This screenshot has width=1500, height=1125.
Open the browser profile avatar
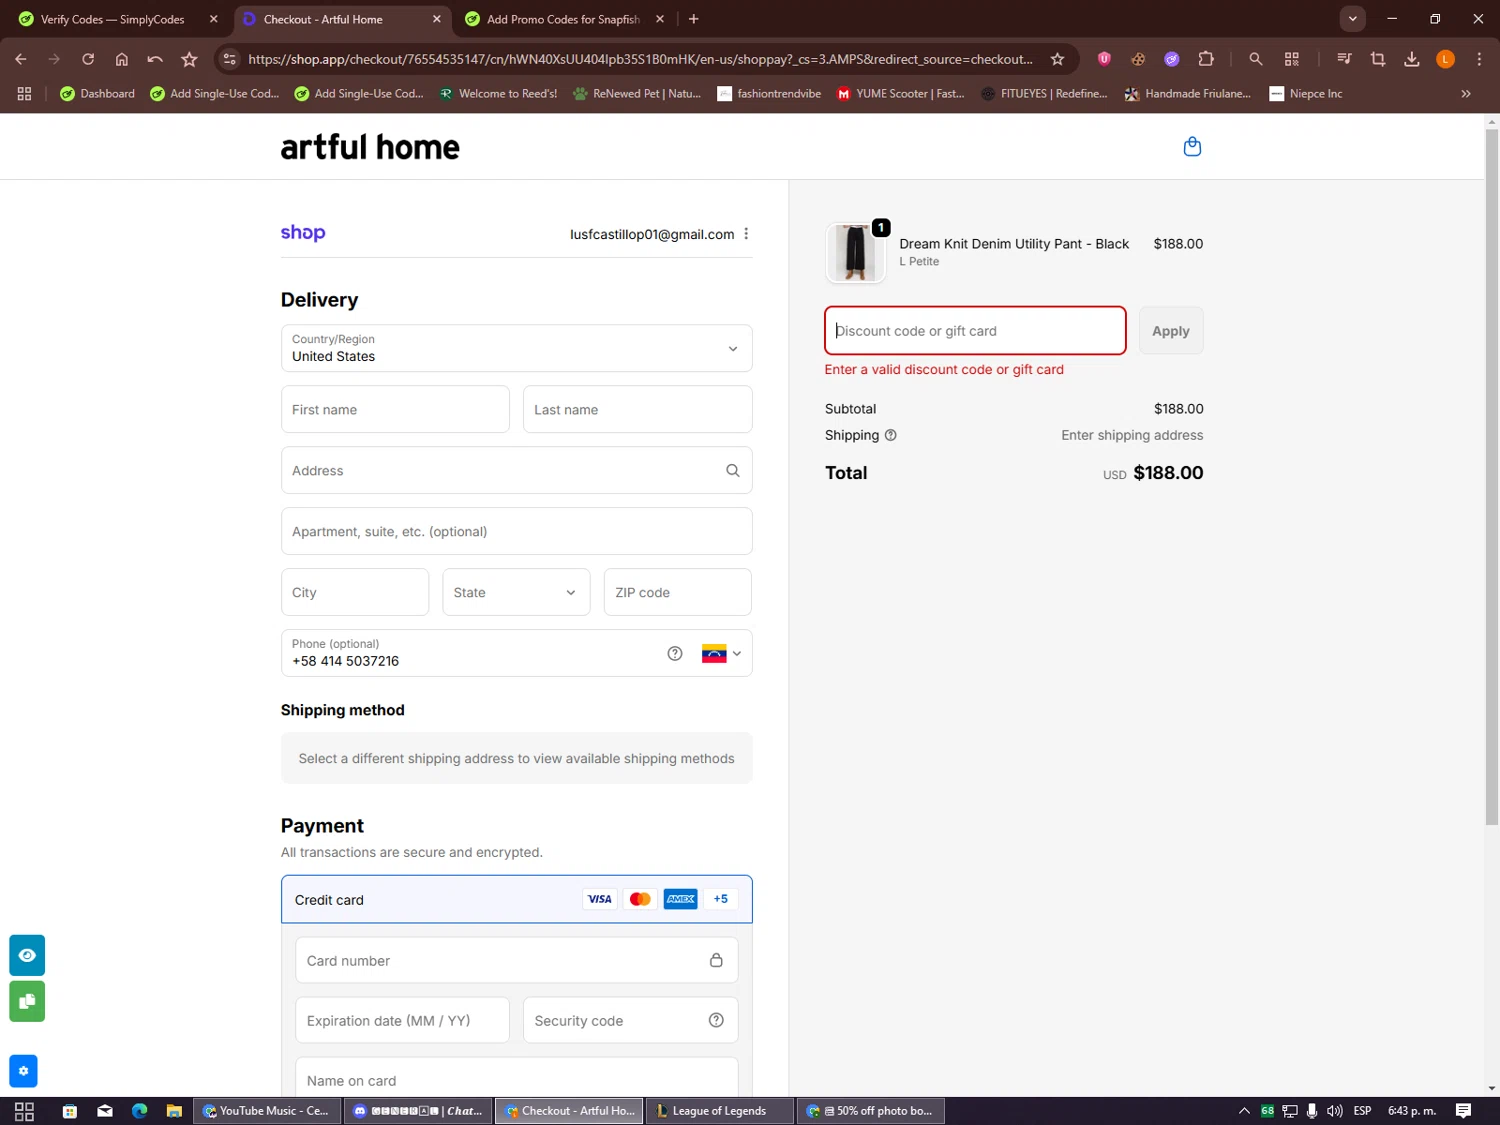(x=1445, y=59)
